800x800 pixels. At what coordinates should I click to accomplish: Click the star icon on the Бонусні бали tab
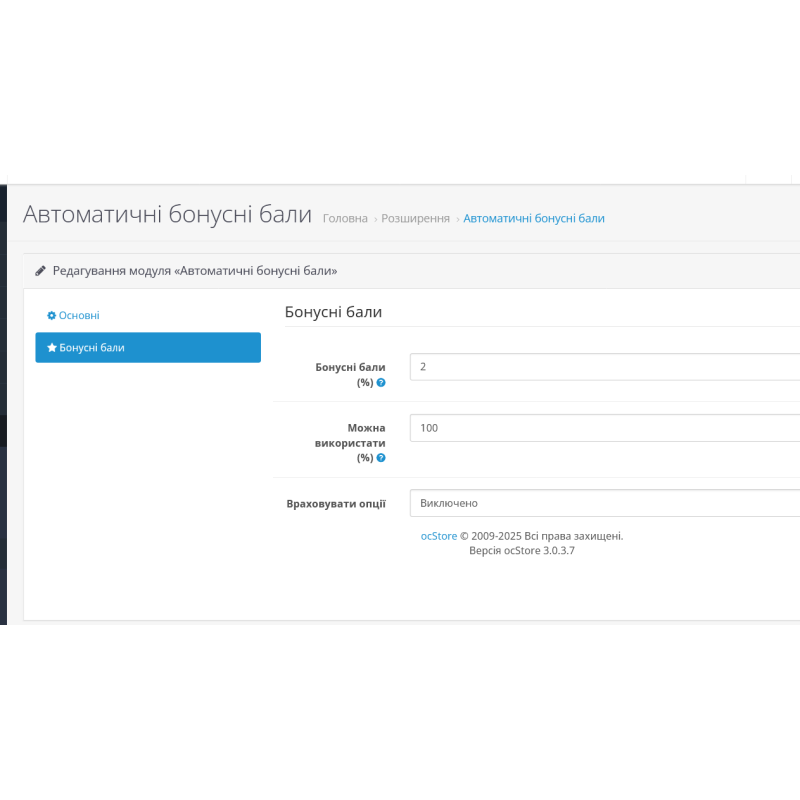[x=52, y=347]
